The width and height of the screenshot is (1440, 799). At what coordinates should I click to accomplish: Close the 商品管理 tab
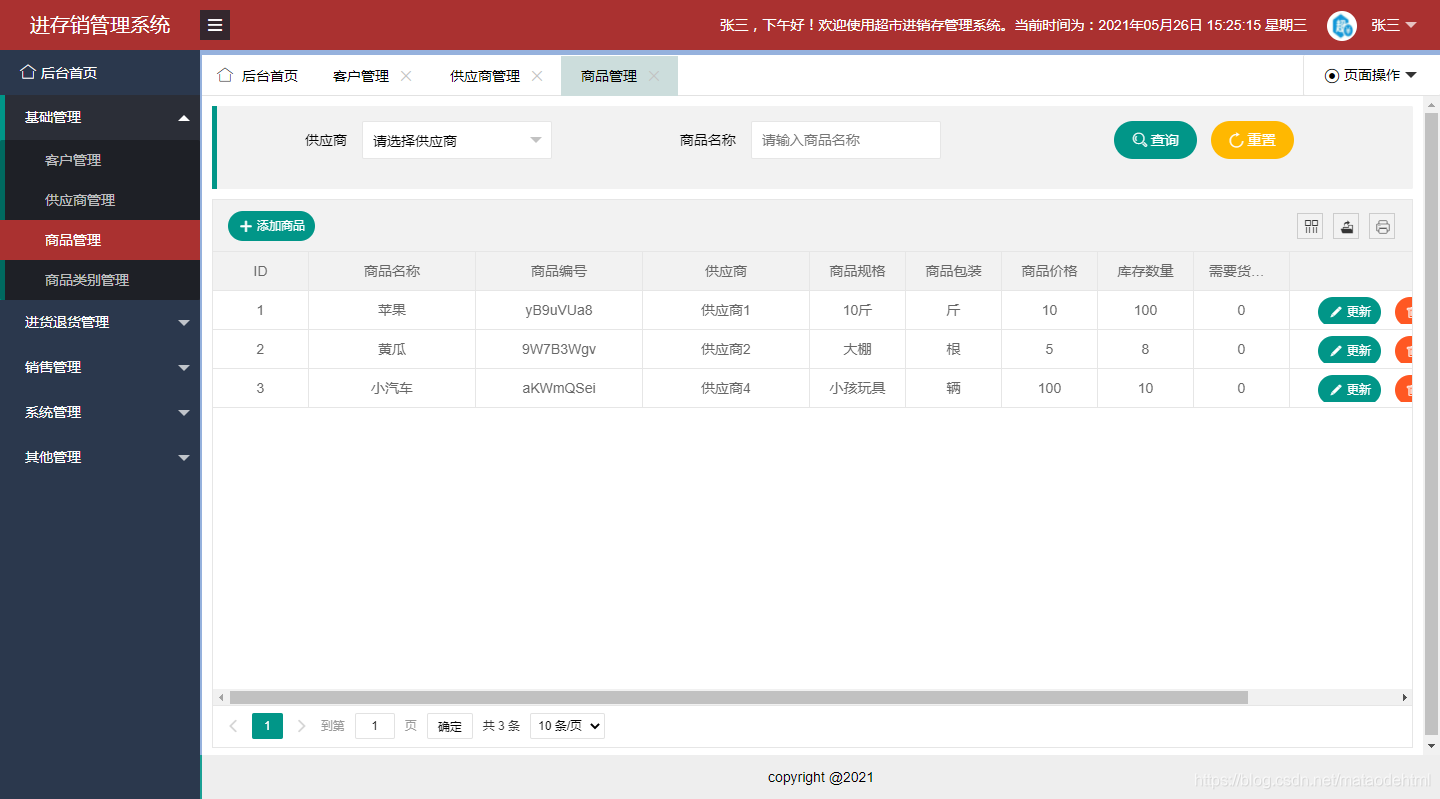click(654, 76)
